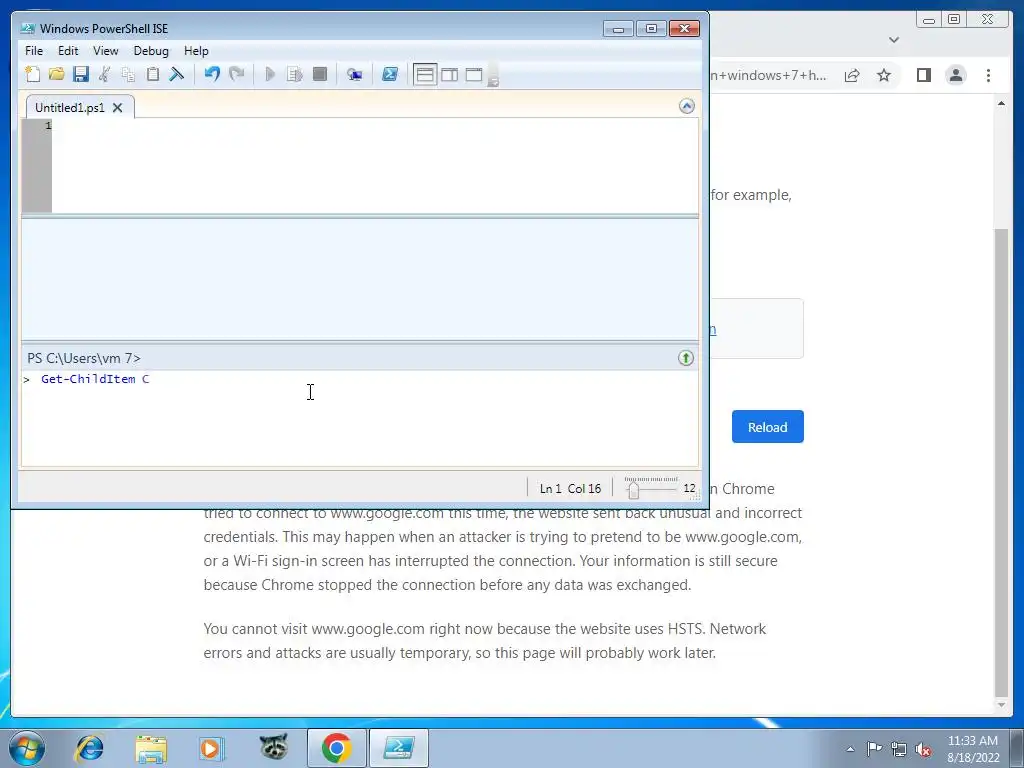The width and height of the screenshot is (1024, 768).
Task: Share this page via Chrome's share icon
Action: tap(852, 75)
